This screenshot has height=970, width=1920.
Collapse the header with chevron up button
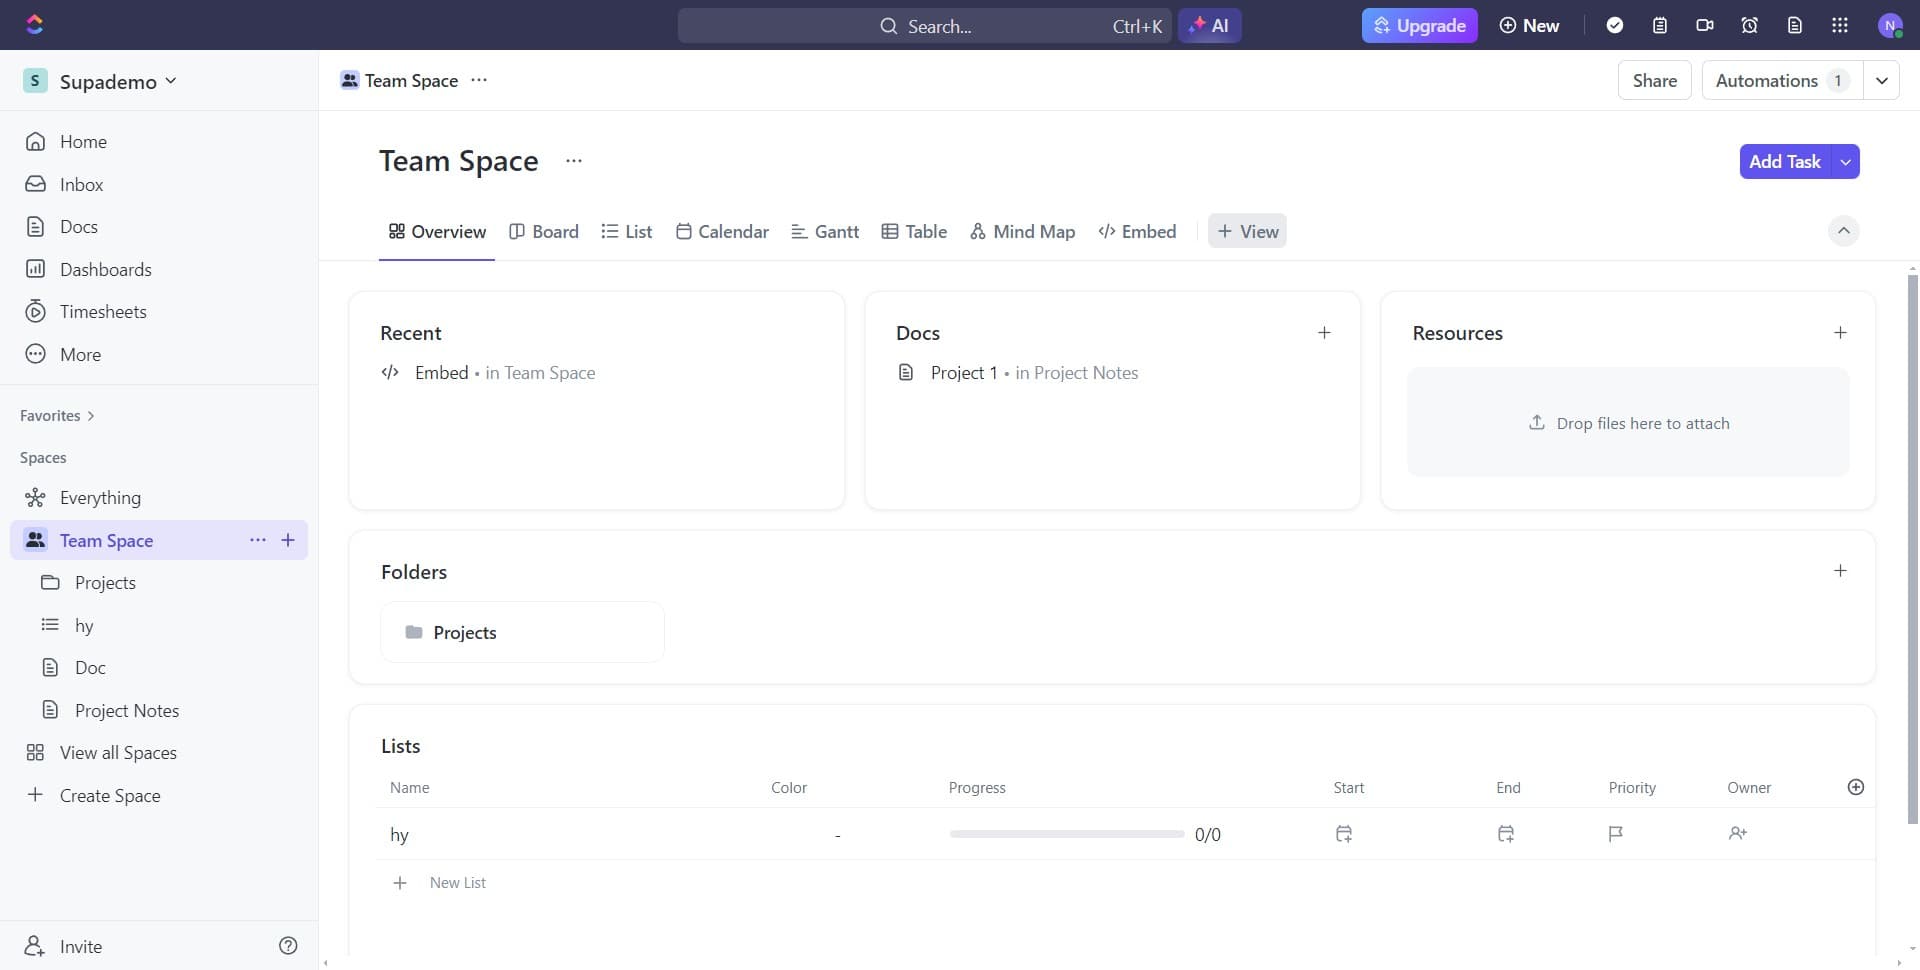point(1843,231)
